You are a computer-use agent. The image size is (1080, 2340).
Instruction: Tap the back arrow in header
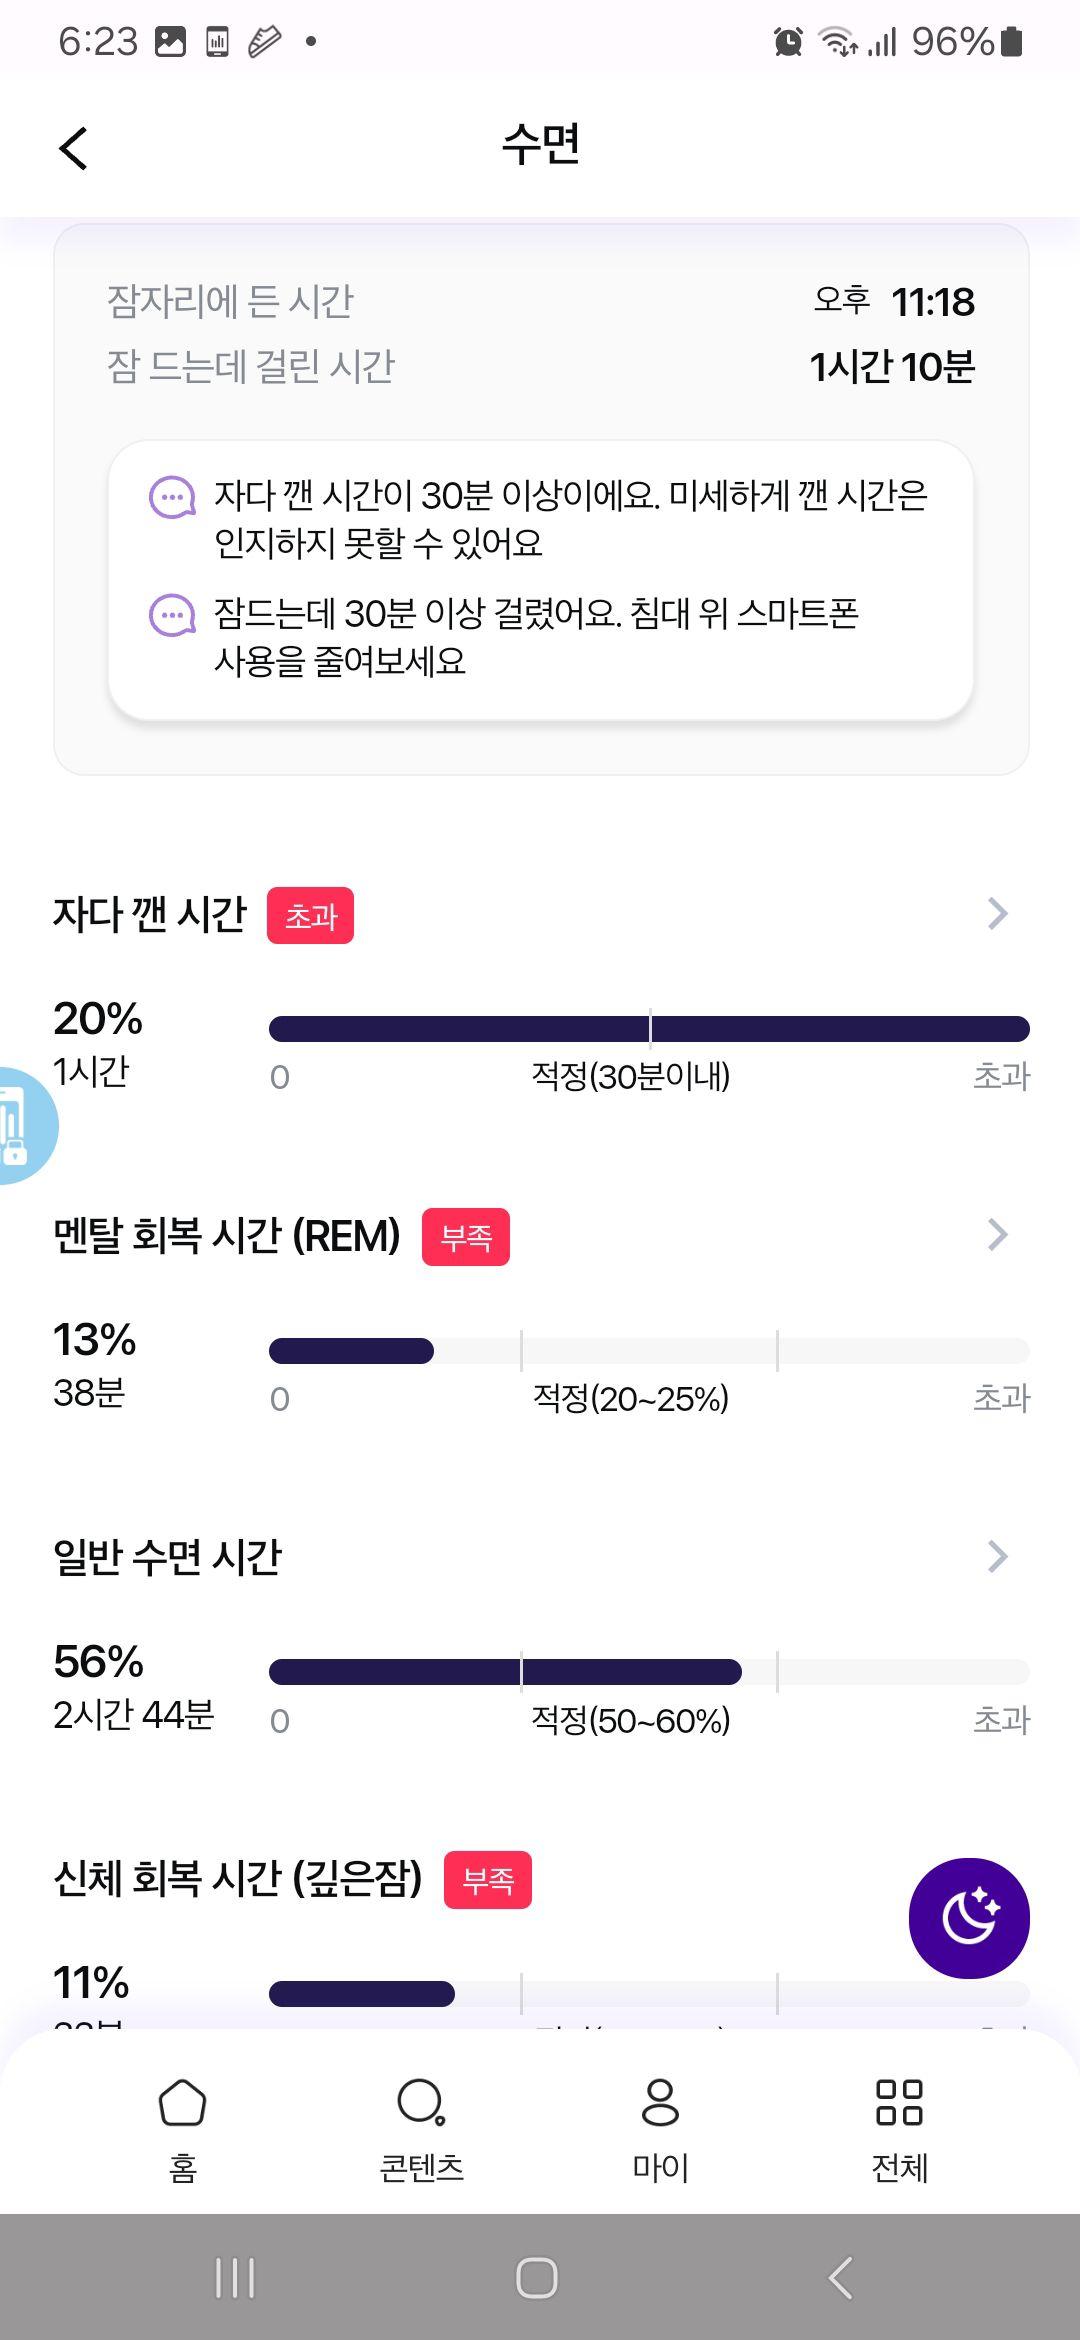(73, 148)
